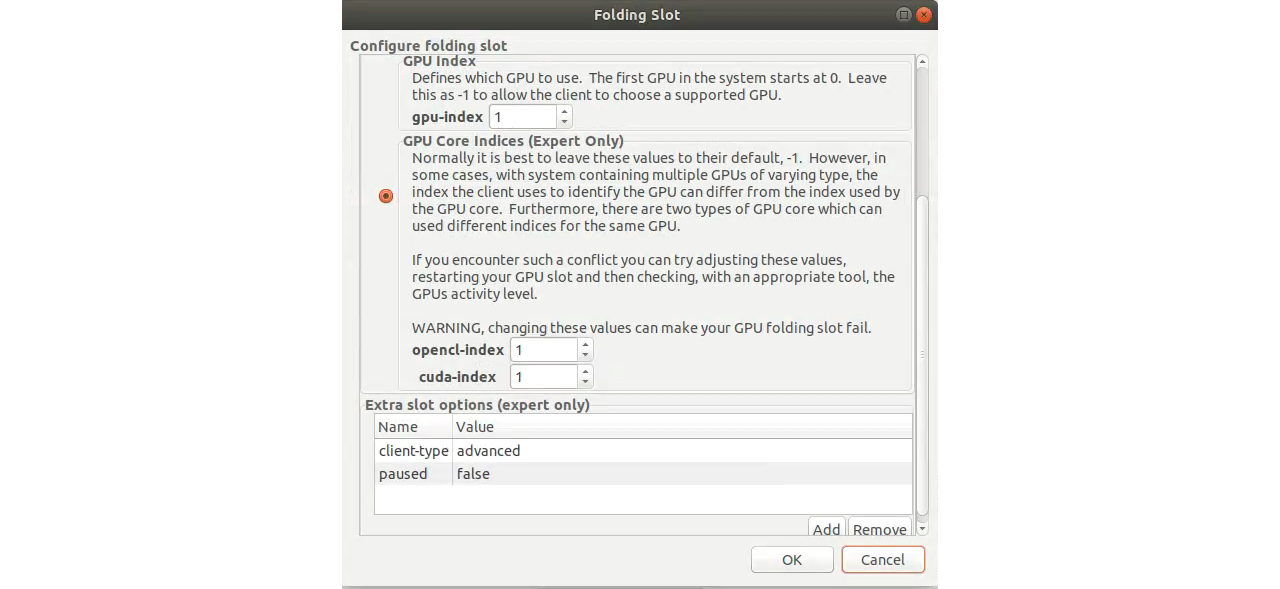The image size is (1280, 589).
Task: Select the client-type row in extra options
Action: click(643, 451)
